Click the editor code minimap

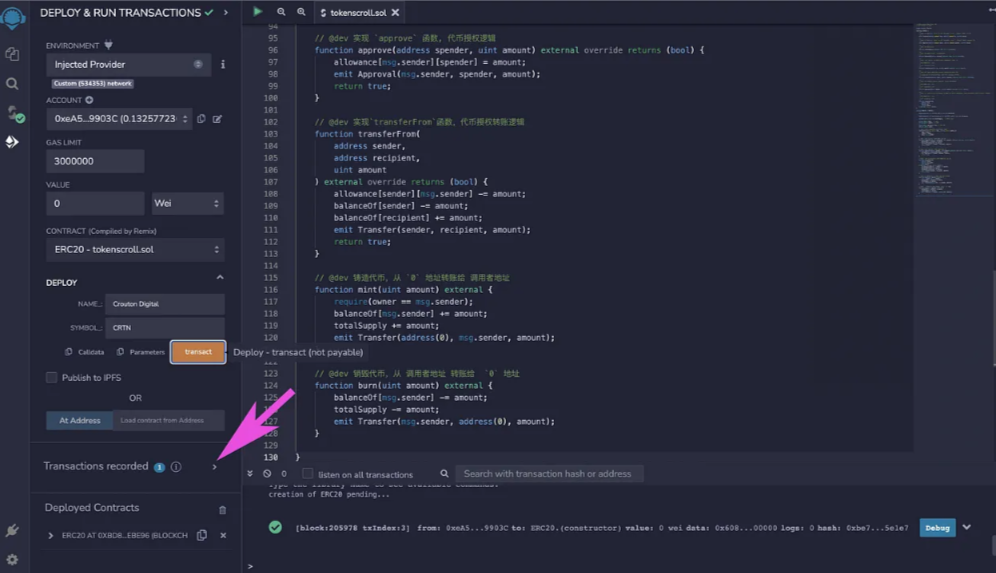952,108
